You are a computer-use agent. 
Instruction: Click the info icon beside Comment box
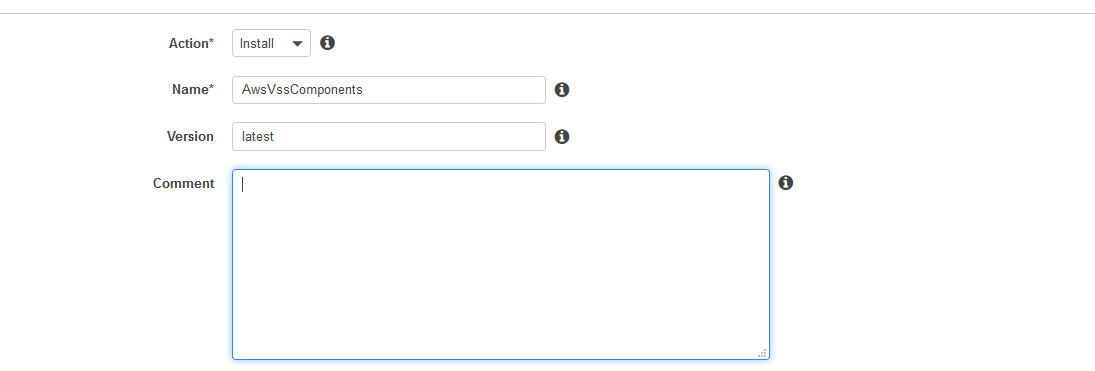pos(786,182)
